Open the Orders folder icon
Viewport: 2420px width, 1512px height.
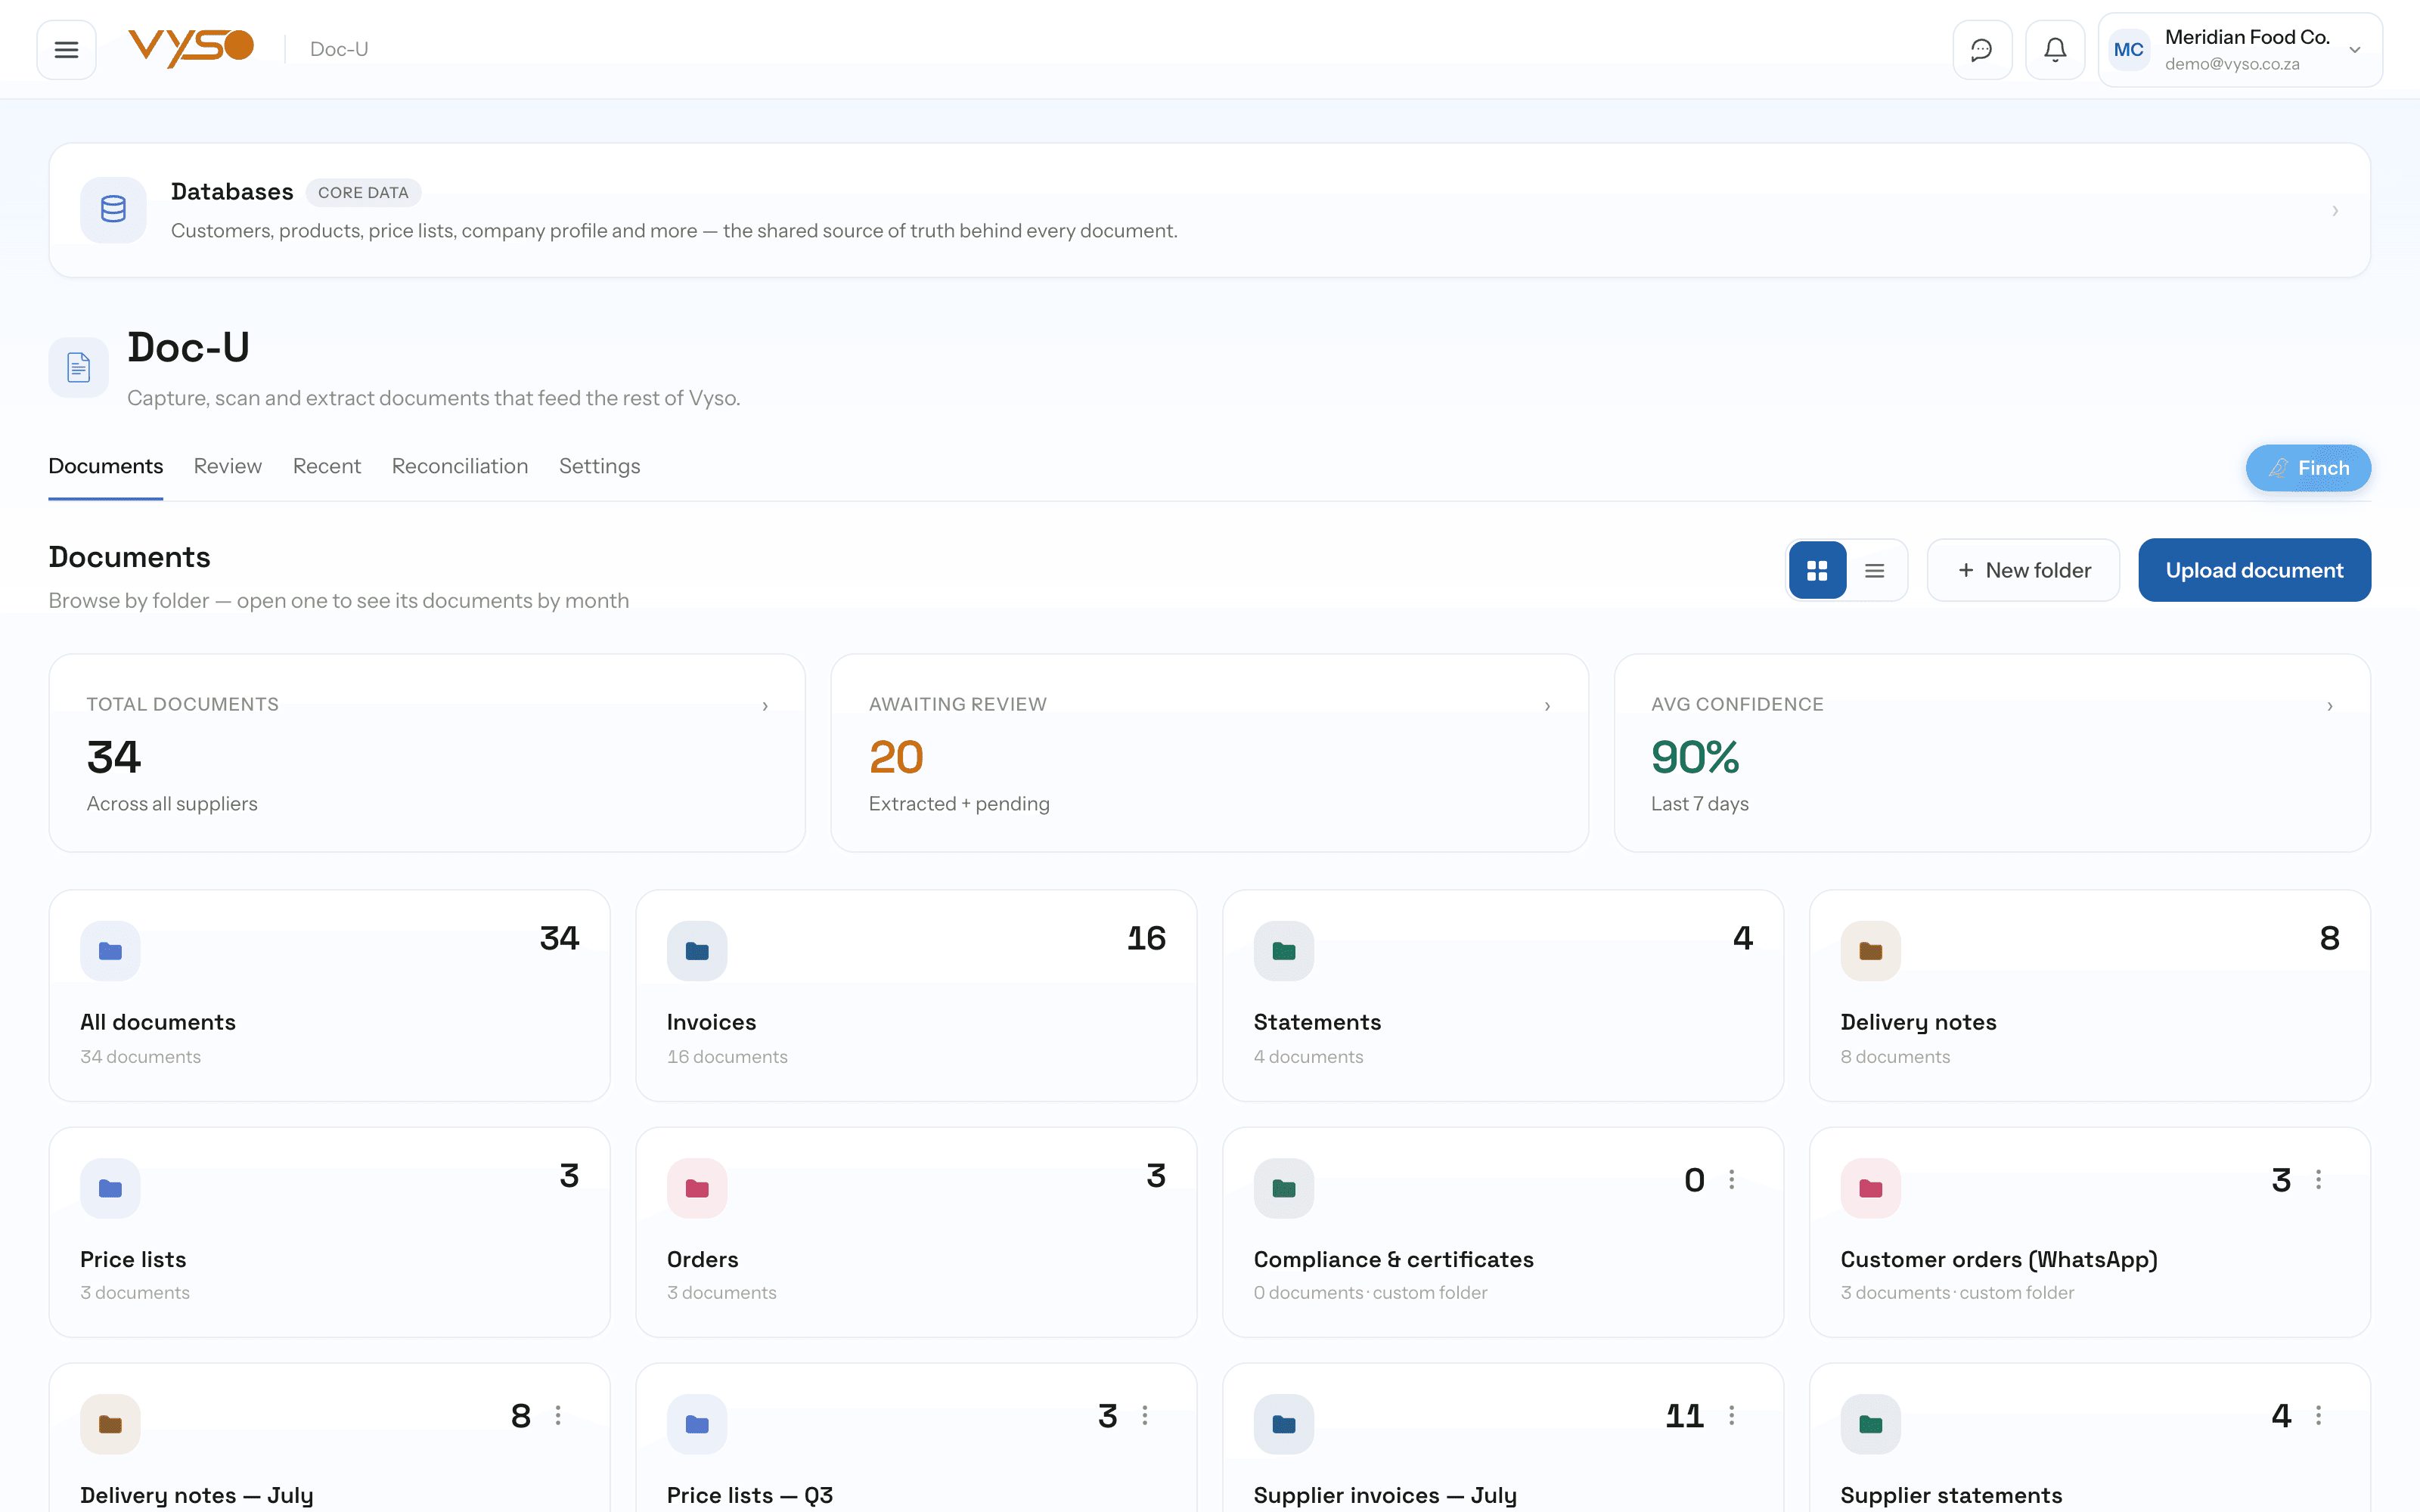click(697, 1188)
